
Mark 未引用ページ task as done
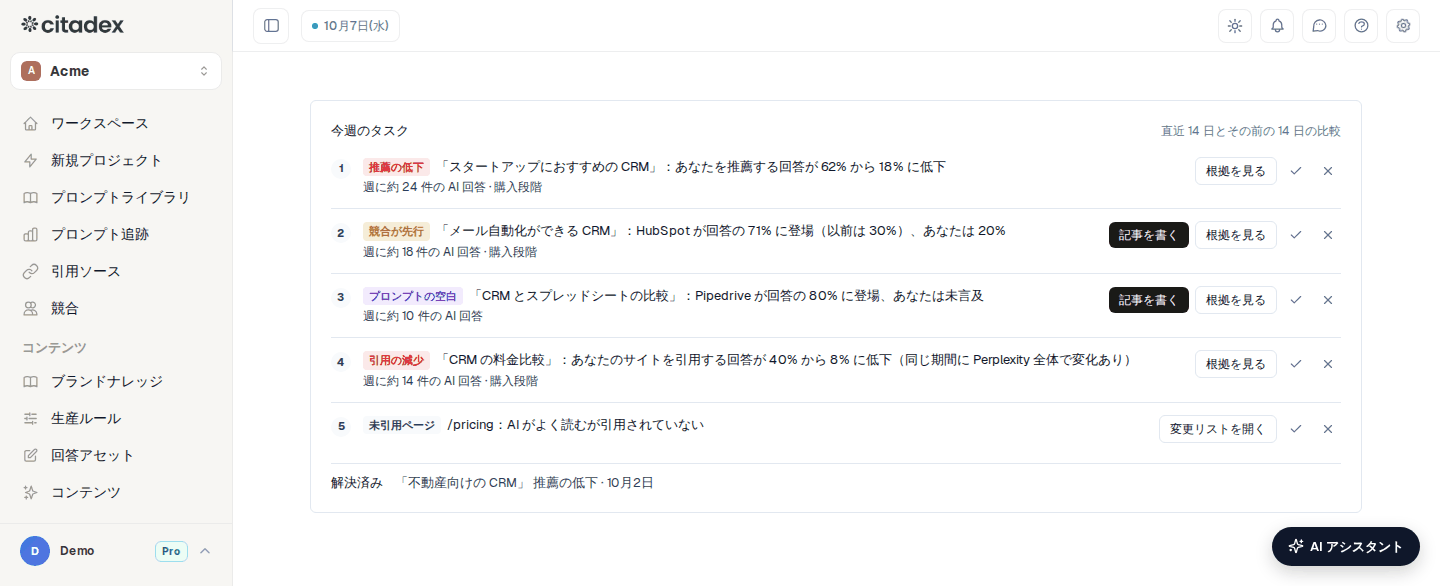click(1296, 429)
